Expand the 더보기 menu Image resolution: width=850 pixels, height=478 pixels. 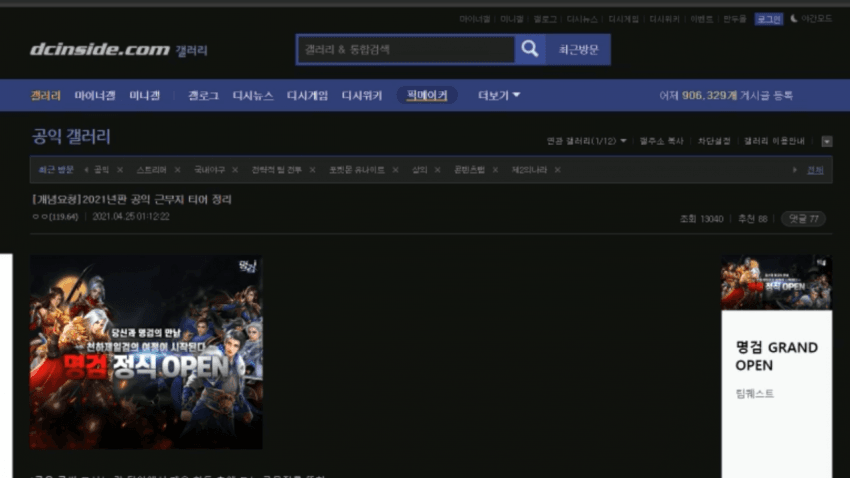click(499, 95)
